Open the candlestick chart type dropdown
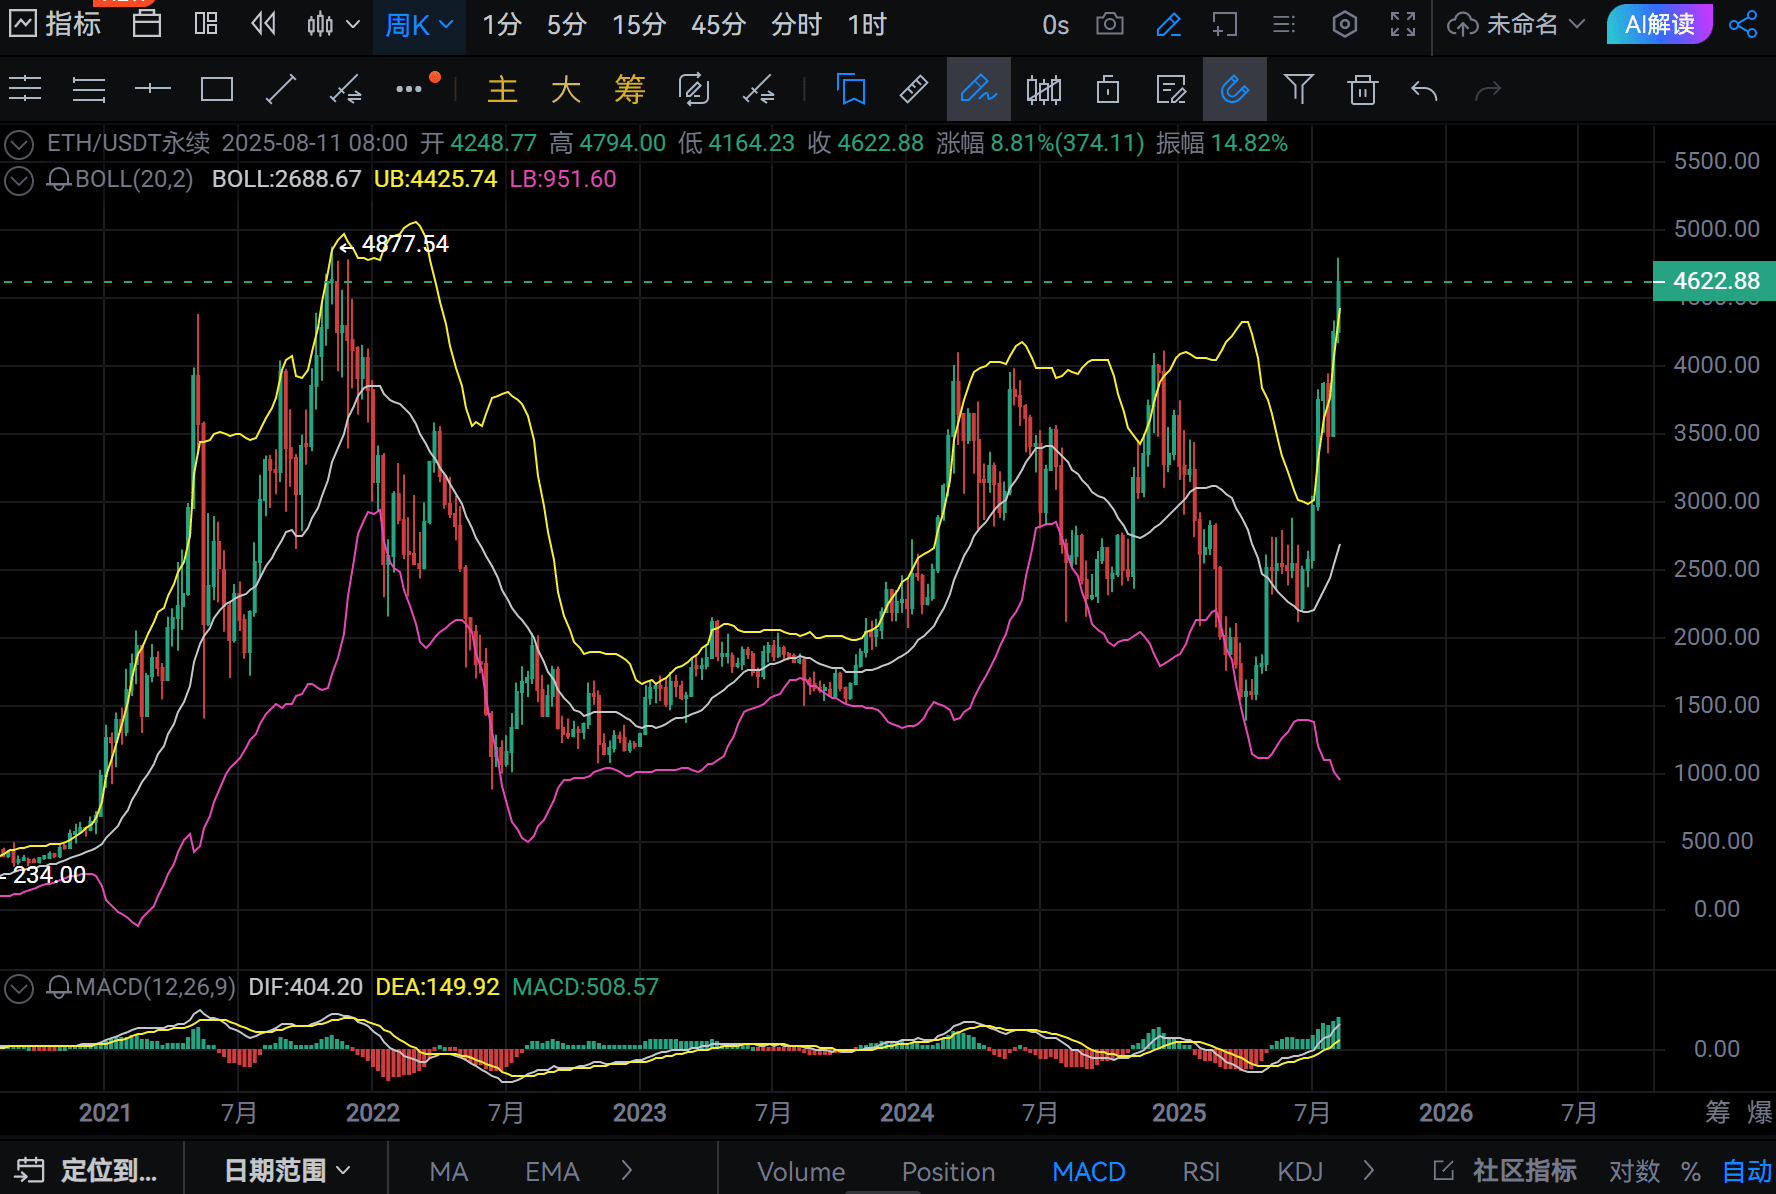 (333, 24)
